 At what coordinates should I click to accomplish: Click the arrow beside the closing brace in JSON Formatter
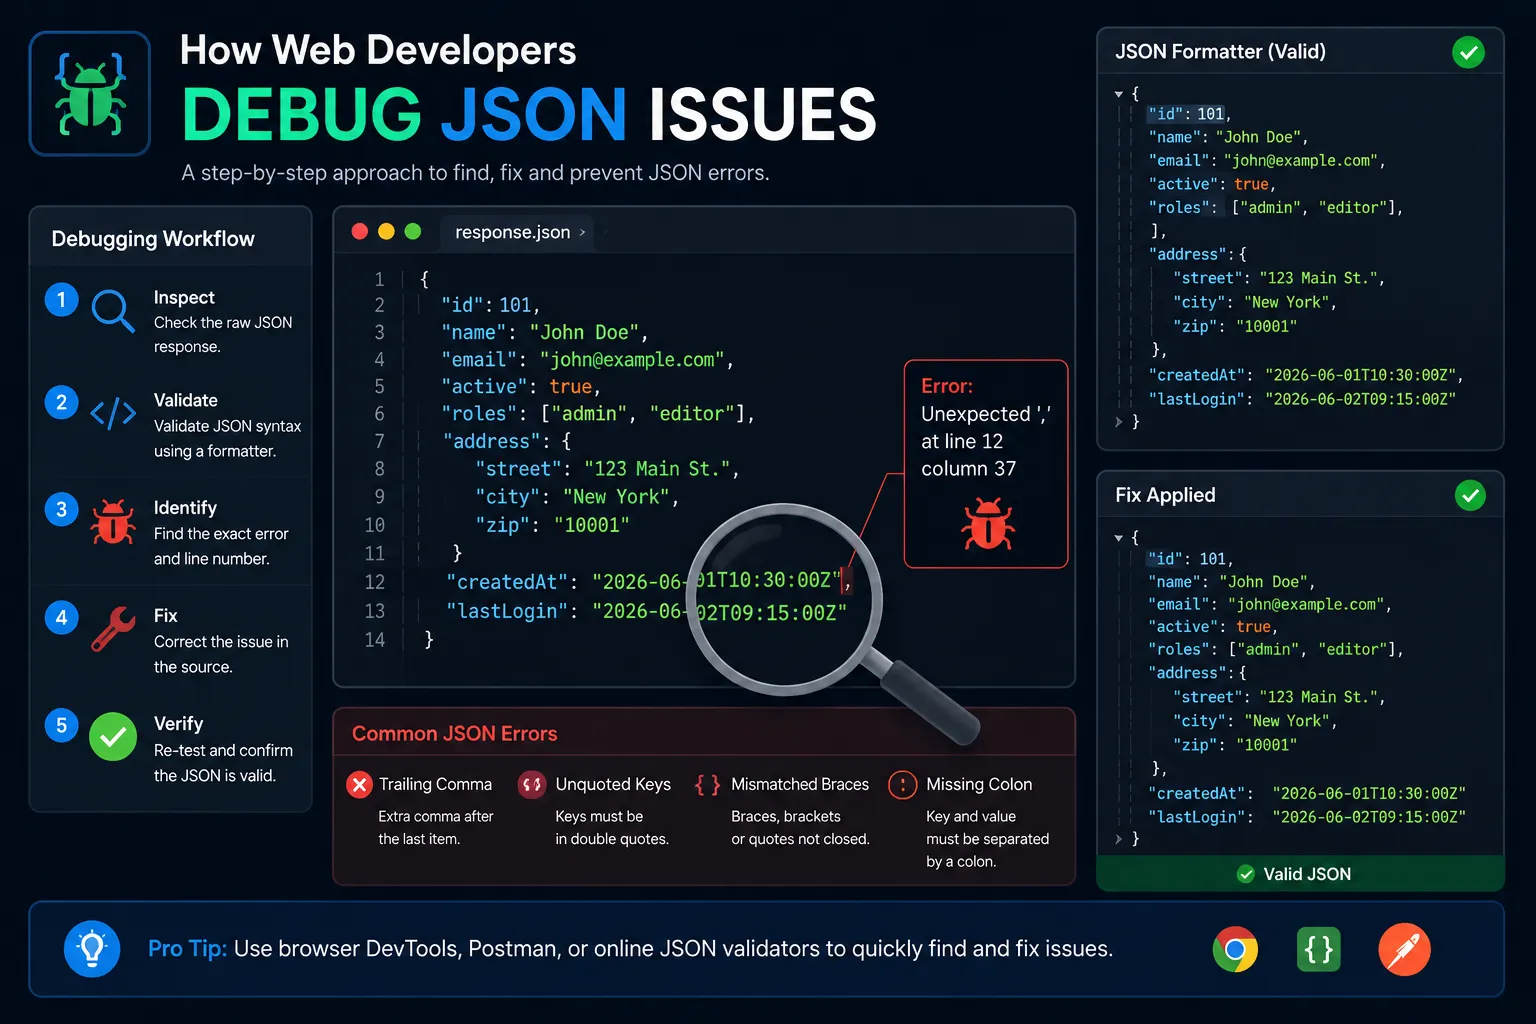(x=1119, y=422)
